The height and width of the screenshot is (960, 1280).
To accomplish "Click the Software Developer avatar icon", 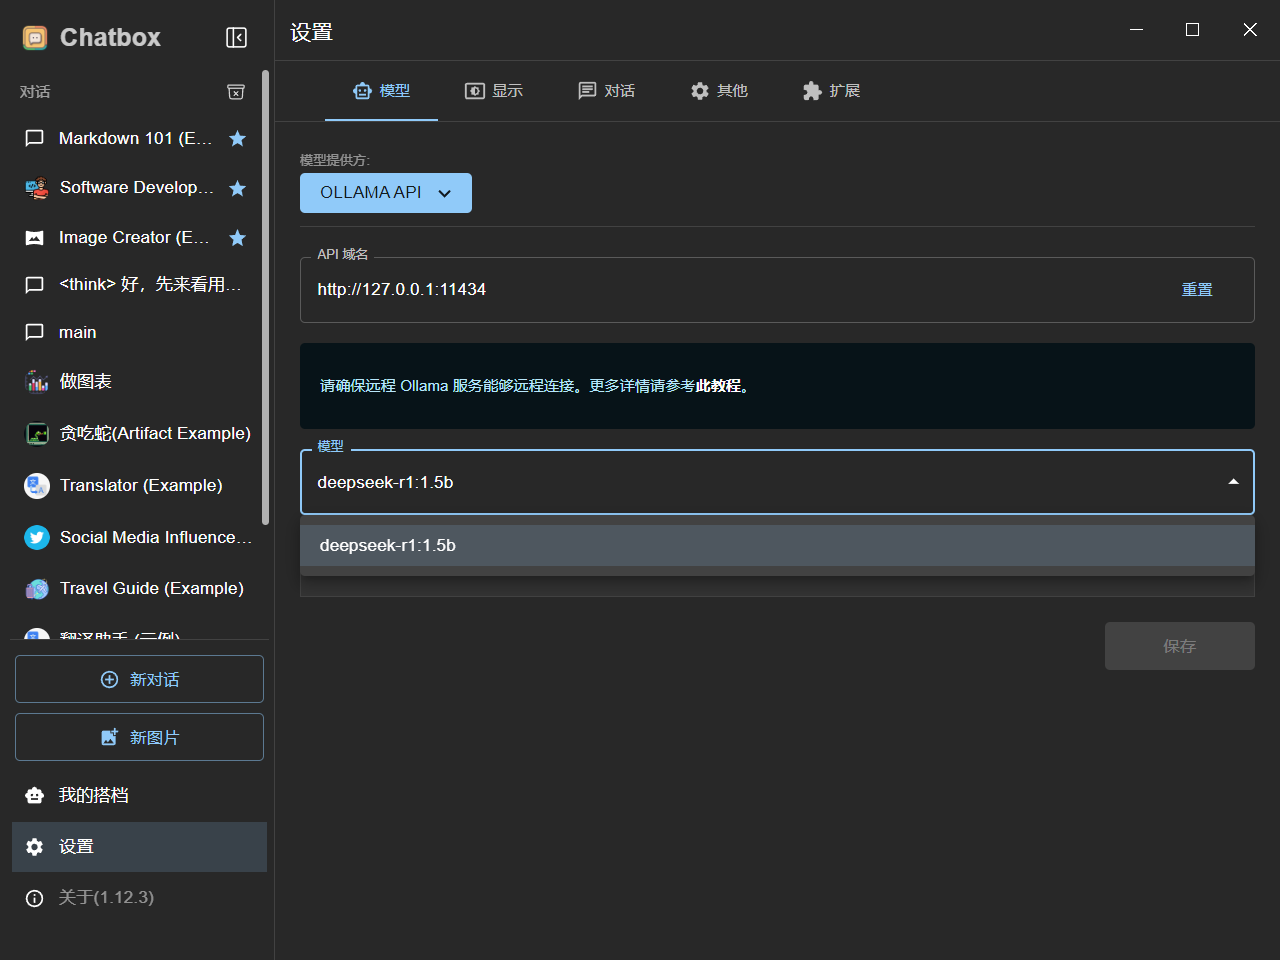I will coord(37,188).
